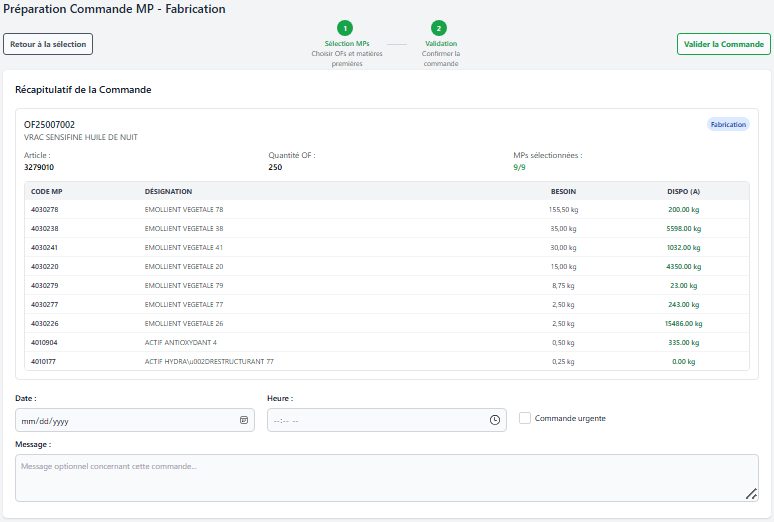The width and height of the screenshot is (774, 522).
Task: Click VRAC SENSIFINE HUILE DE NUIT text
Action: [81, 137]
